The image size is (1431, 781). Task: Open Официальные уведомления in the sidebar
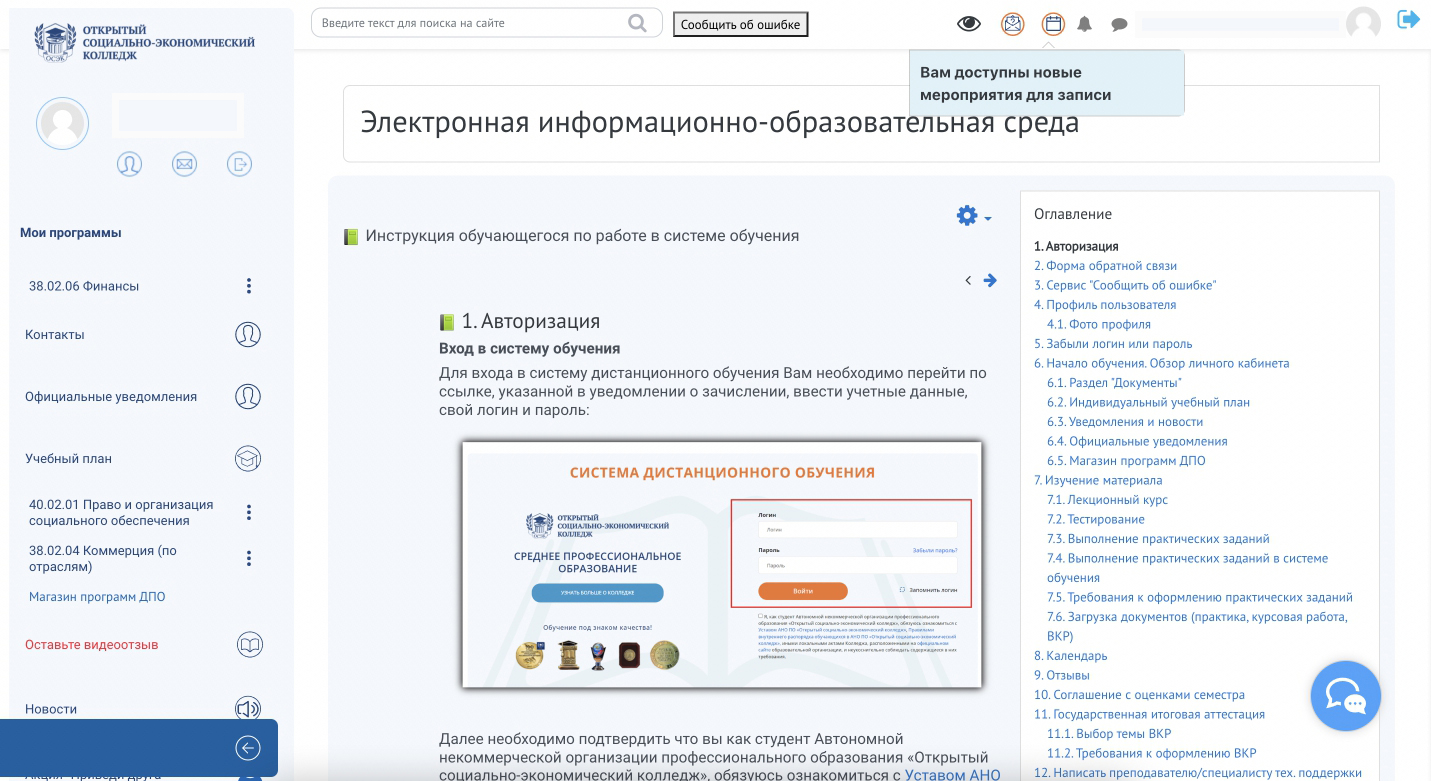click(111, 396)
